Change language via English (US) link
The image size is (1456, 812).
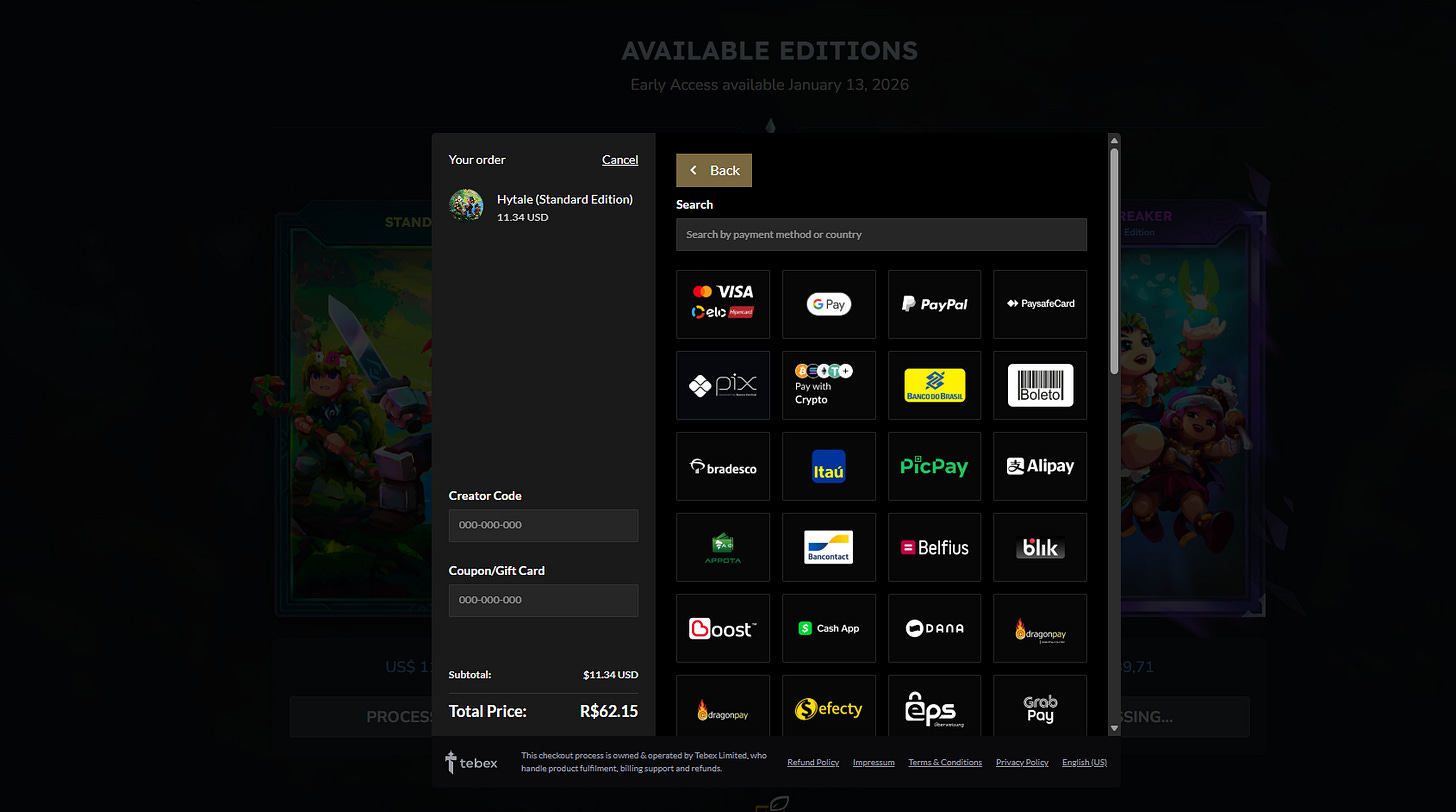(x=1084, y=762)
